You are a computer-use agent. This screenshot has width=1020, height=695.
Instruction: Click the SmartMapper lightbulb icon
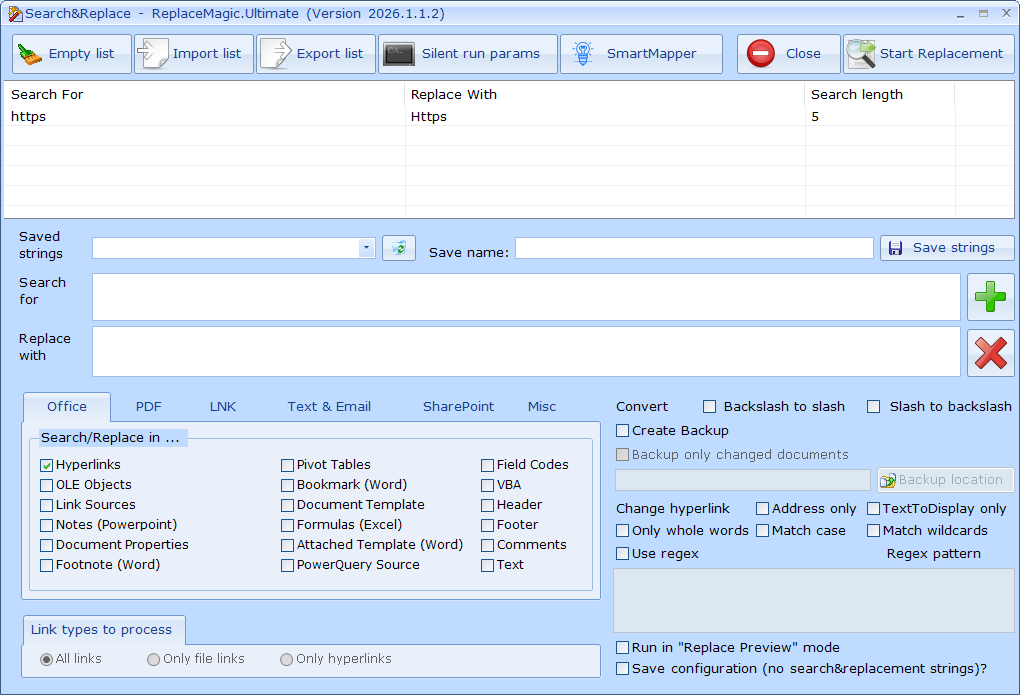pos(583,53)
